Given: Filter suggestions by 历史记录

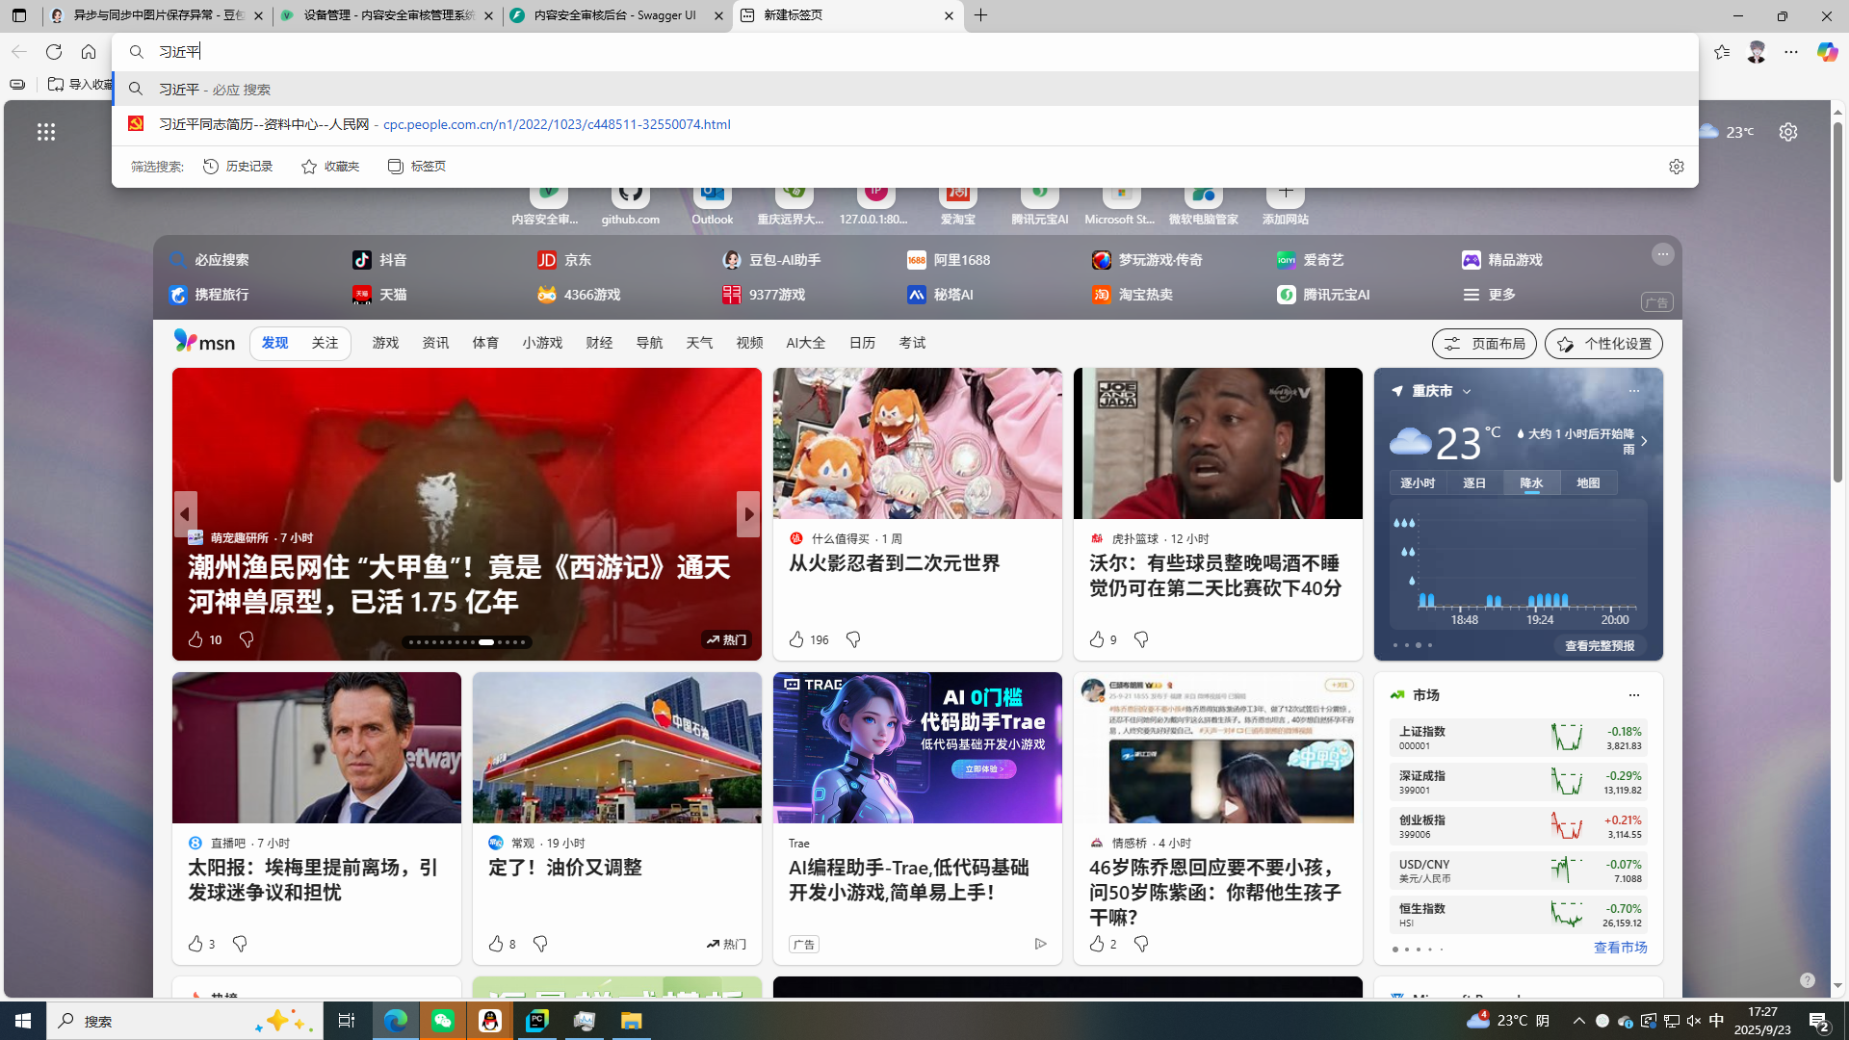Looking at the screenshot, I should [x=238, y=167].
